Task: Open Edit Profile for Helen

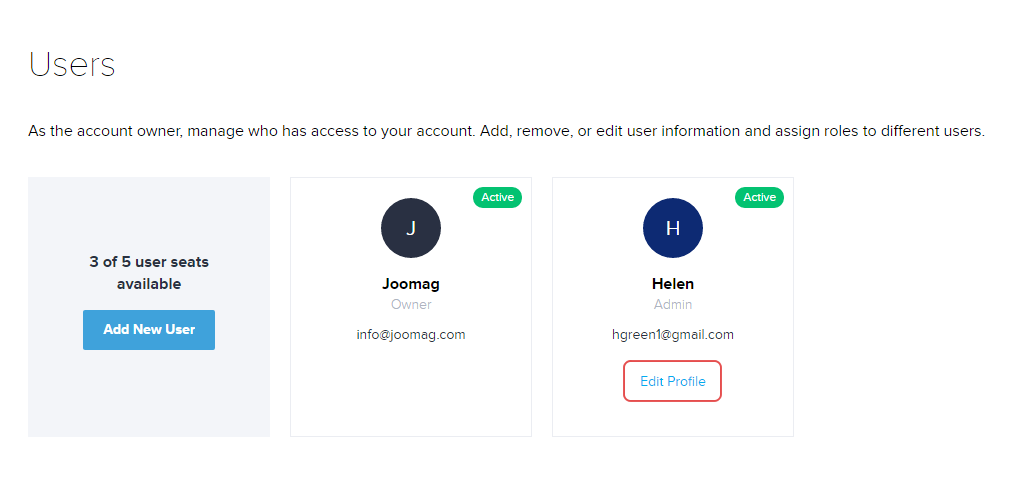Action: click(x=672, y=381)
